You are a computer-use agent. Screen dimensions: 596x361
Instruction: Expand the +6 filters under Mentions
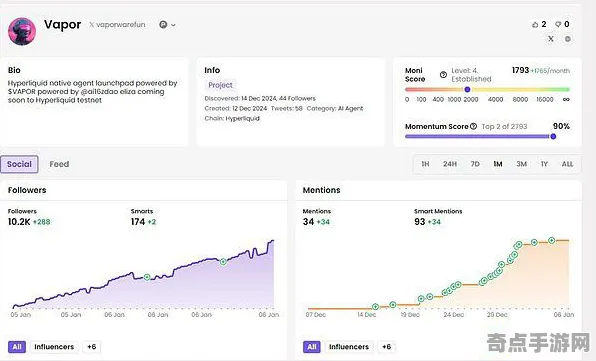387,347
